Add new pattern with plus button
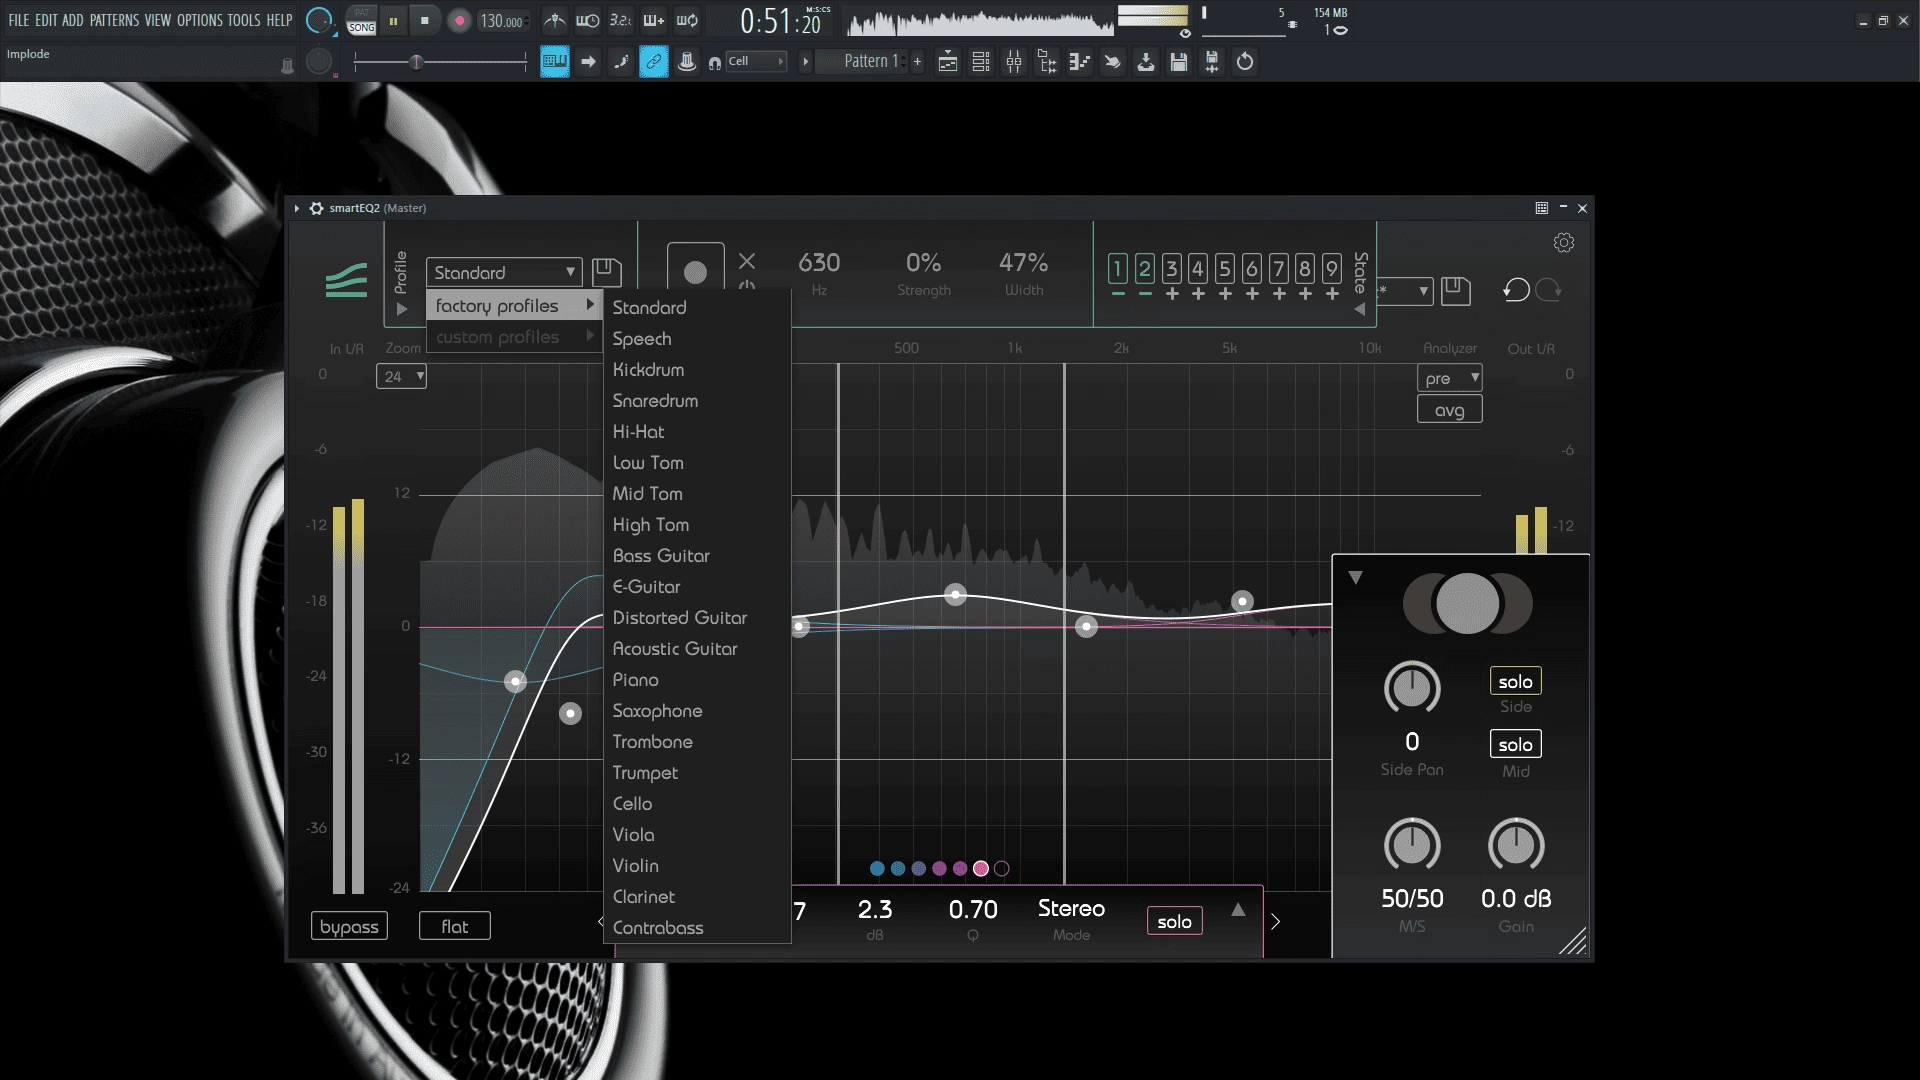This screenshot has height=1080, width=1920. click(x=917, y=62)
